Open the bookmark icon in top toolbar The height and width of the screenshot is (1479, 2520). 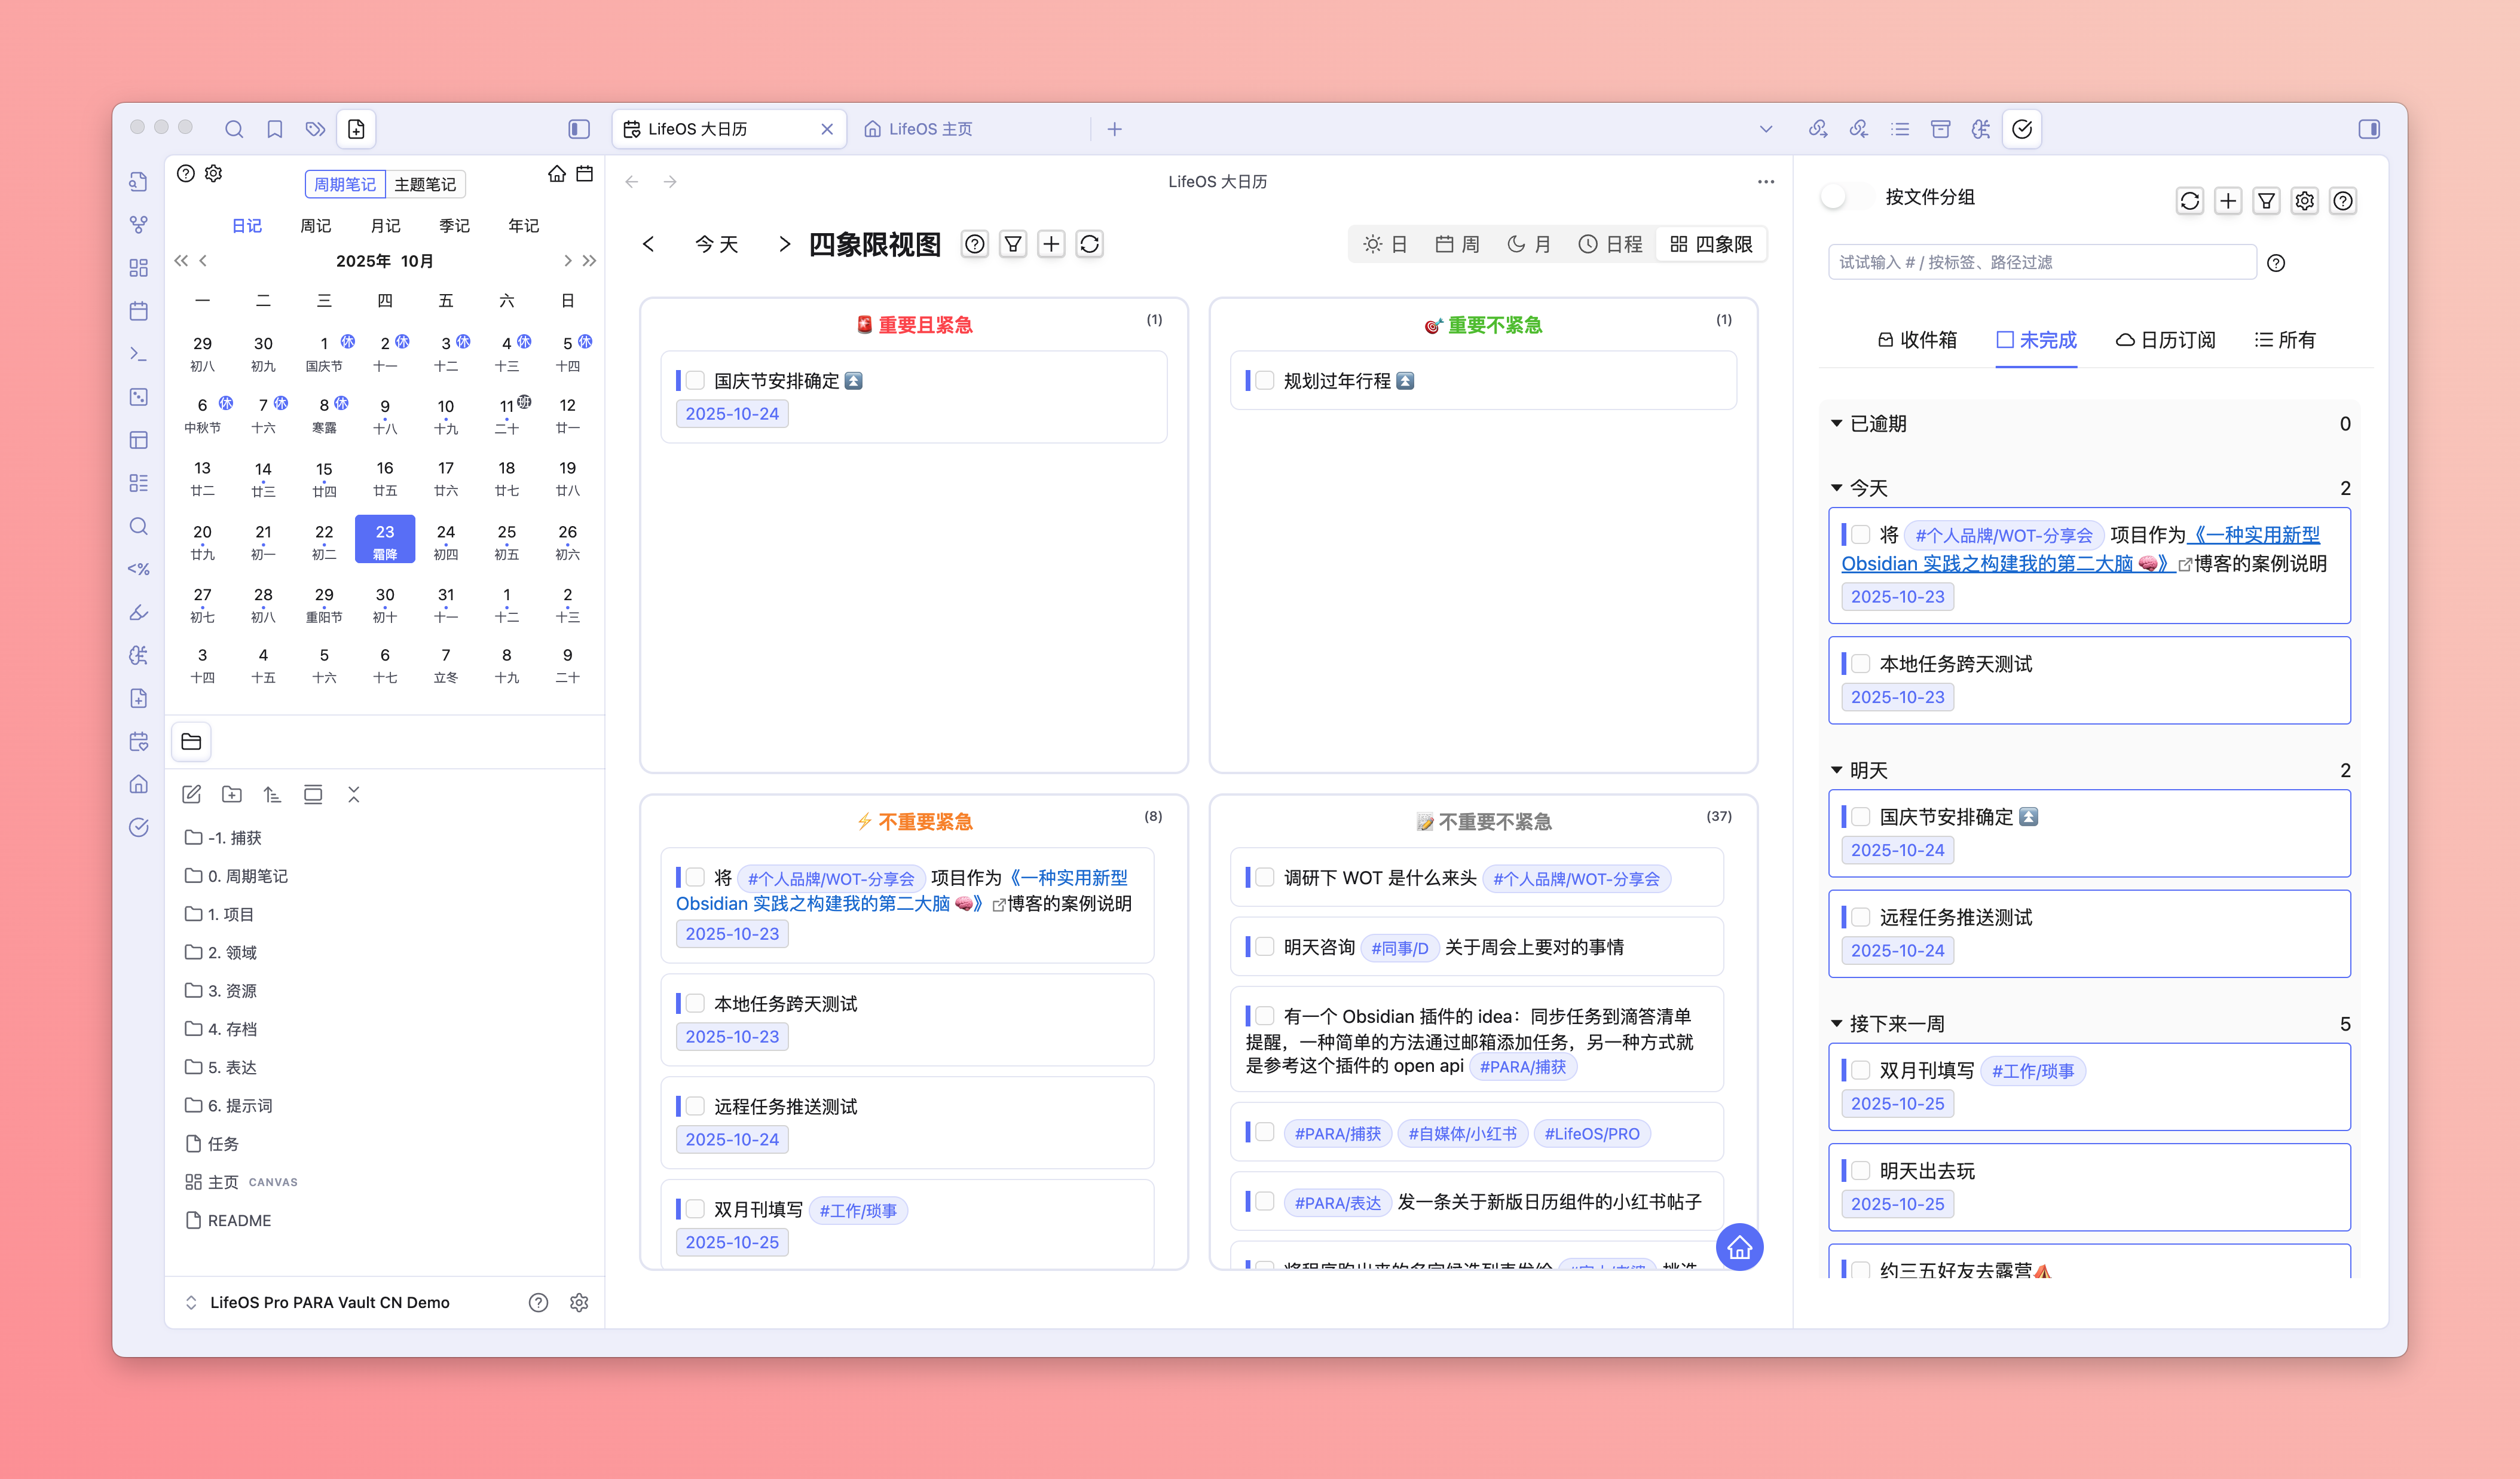[274, 129]
